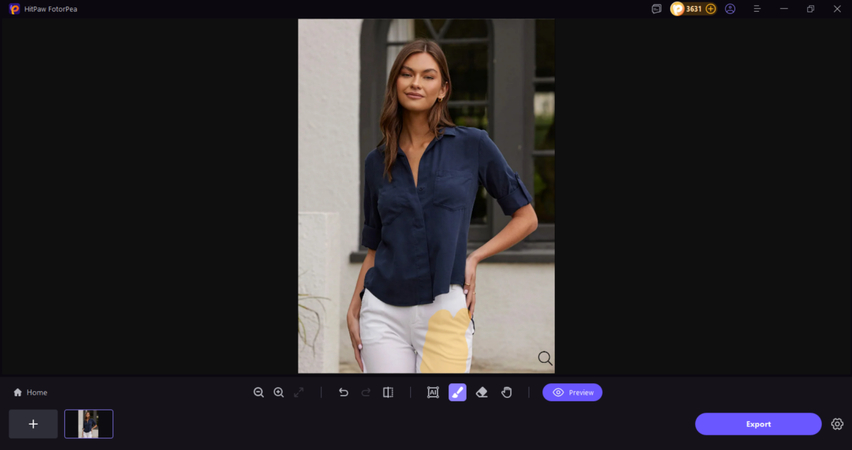Click the Preview button
The height and width of the screenshot is (450, 852).
[x=572, y=392]
